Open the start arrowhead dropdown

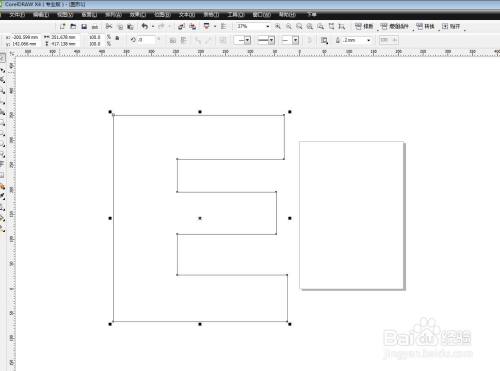[247, 40]
